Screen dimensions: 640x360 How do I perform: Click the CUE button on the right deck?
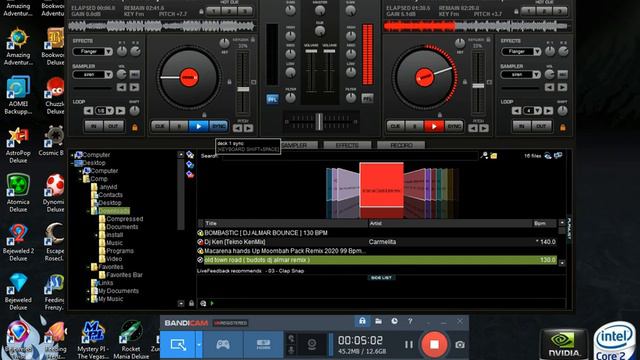tap(395, 127)
